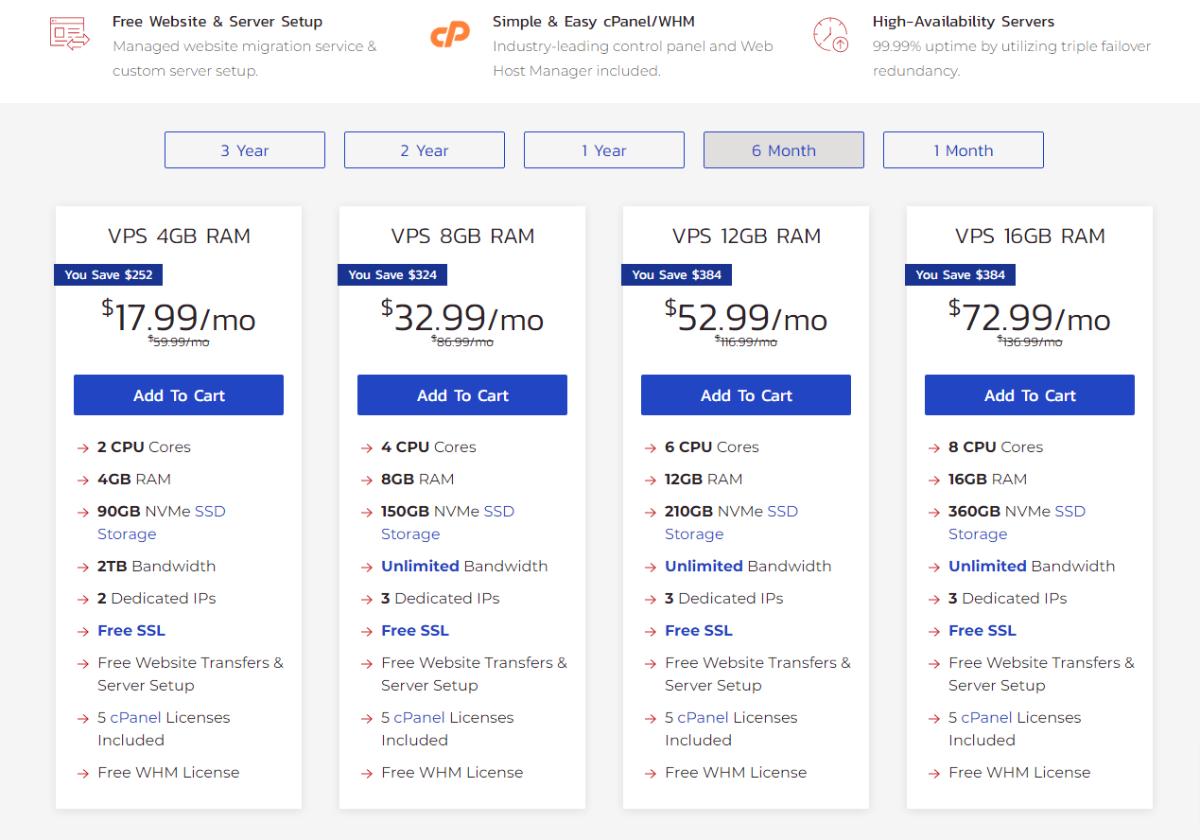The width and height of the screenshot is (1200, 840).
Task: Click 16GB RAM feature text
Action: coord(987,479)
